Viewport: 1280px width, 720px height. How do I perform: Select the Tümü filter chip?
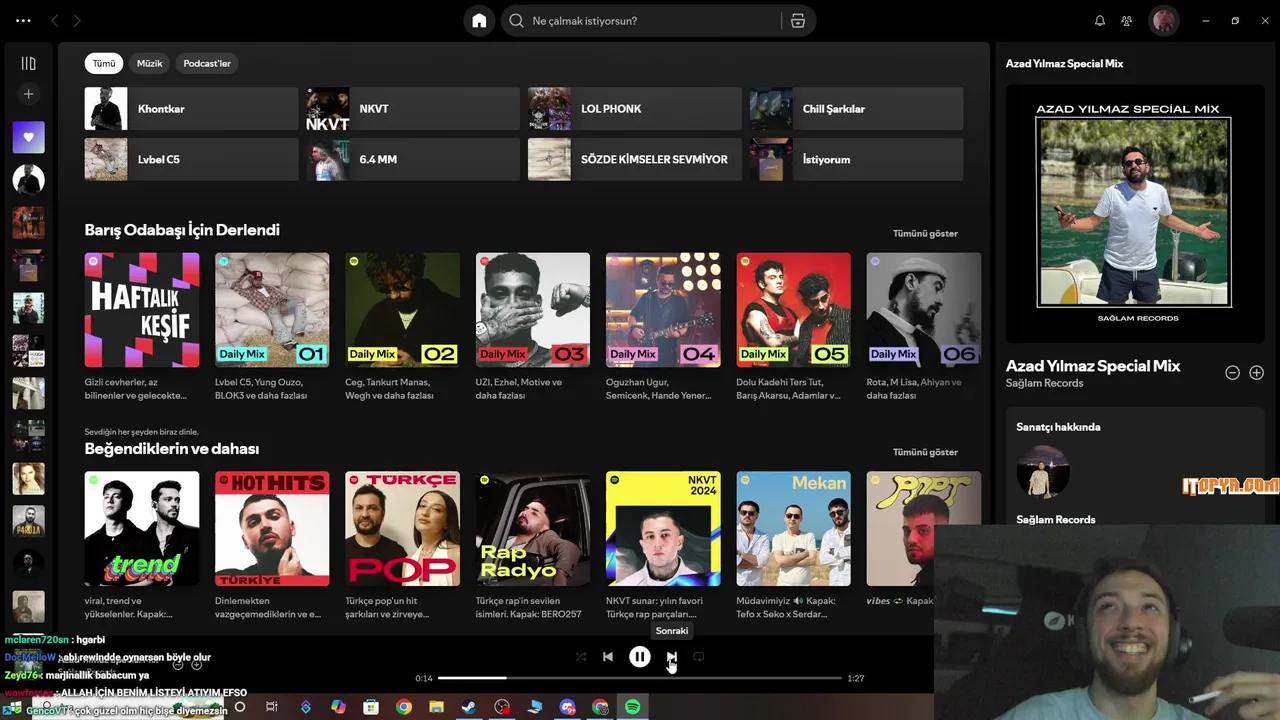click(104, 63)
